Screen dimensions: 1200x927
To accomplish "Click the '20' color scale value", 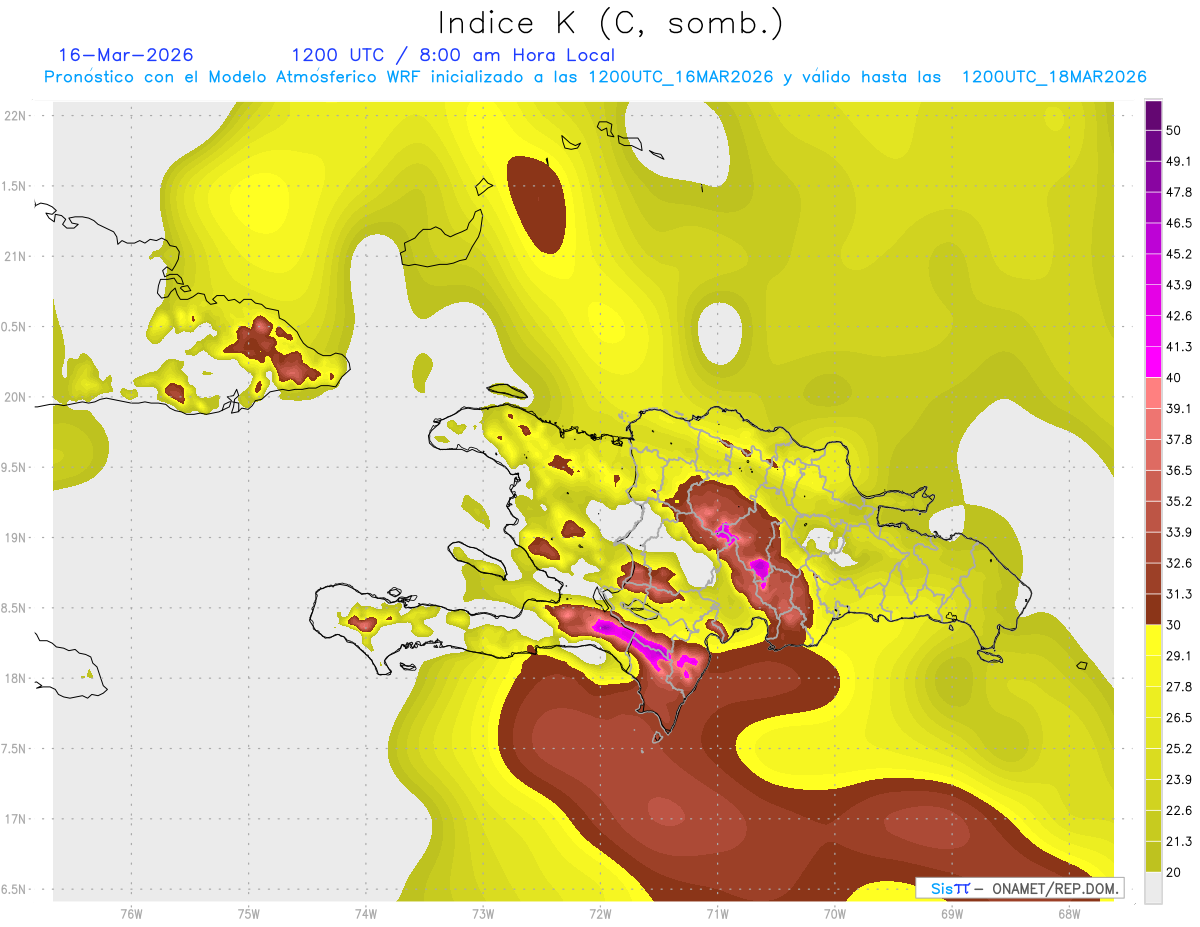I will pyautogui.click(x=1175, y=872).
